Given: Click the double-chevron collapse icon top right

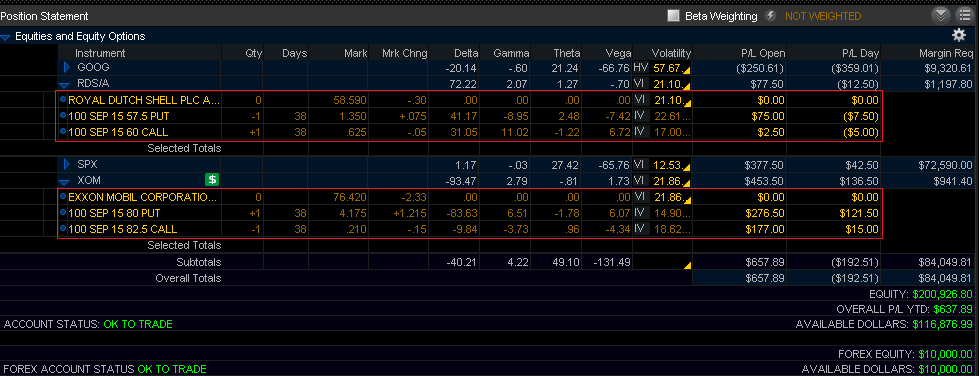Looking at the screenshot, I should pyautogui.click(x=940, y=16).
